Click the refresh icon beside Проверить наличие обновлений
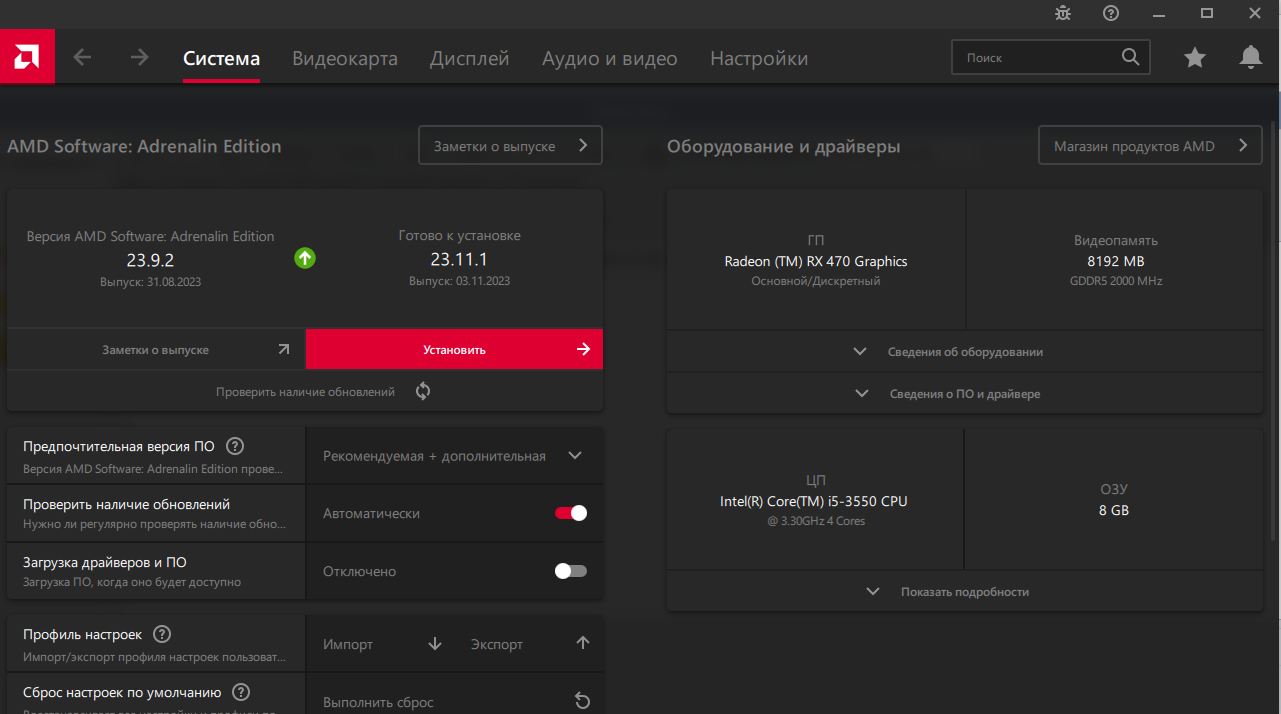The height and width of the screenshot is (714, 1281). point(423,391)
